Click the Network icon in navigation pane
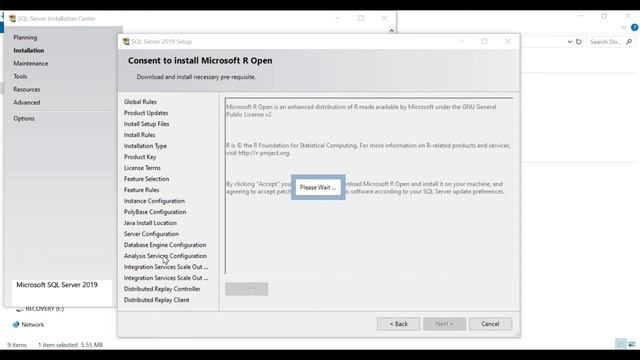Screen dimensions: 640x360 16,324
